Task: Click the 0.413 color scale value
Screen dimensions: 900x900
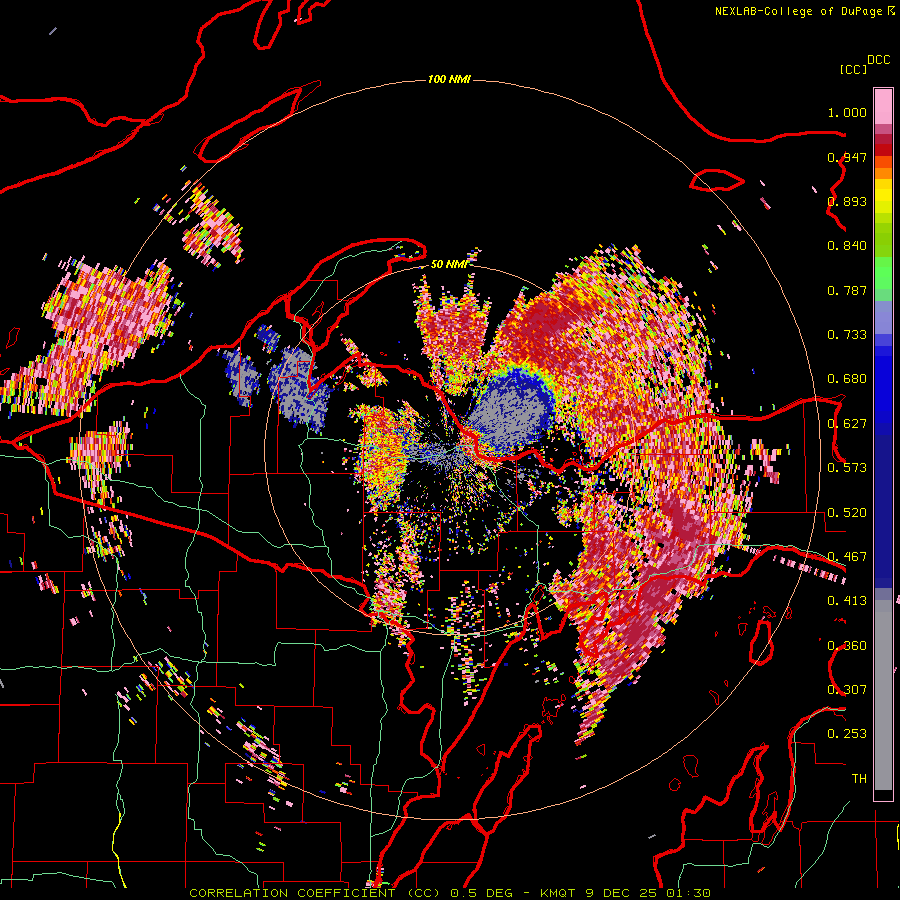Action: (x=847, y=601)
